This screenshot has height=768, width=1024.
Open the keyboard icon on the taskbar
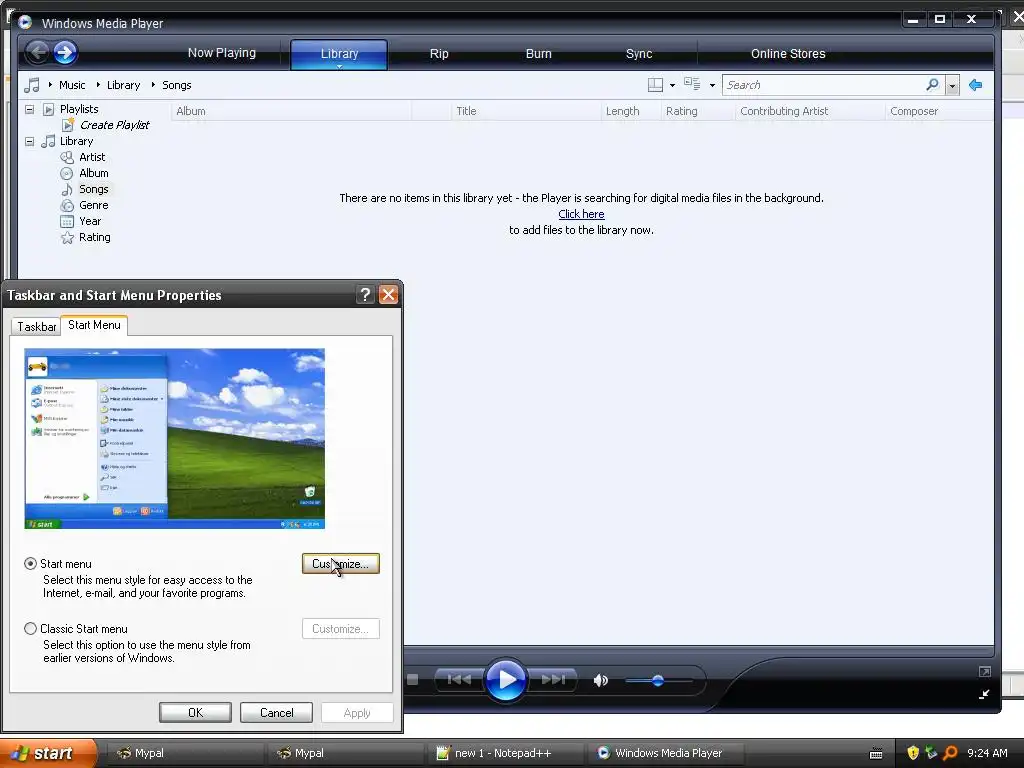coord(876,754)
